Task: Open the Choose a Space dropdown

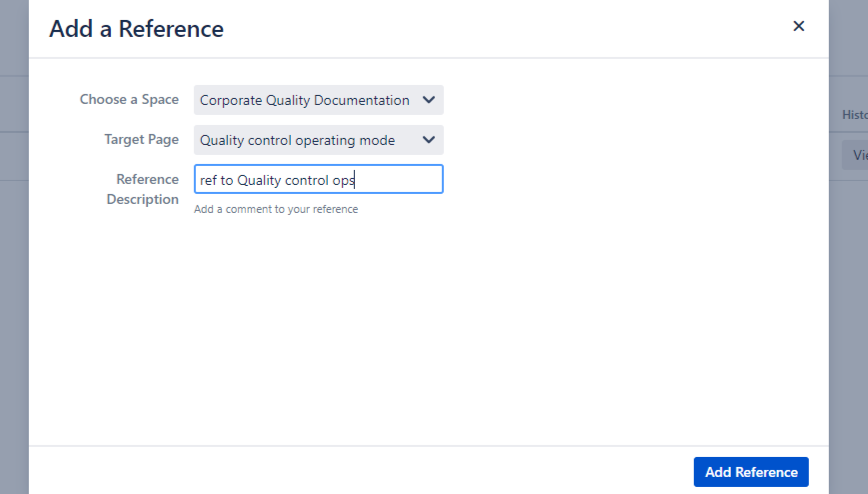Action: pyautogui.click(x=318, y=100)
